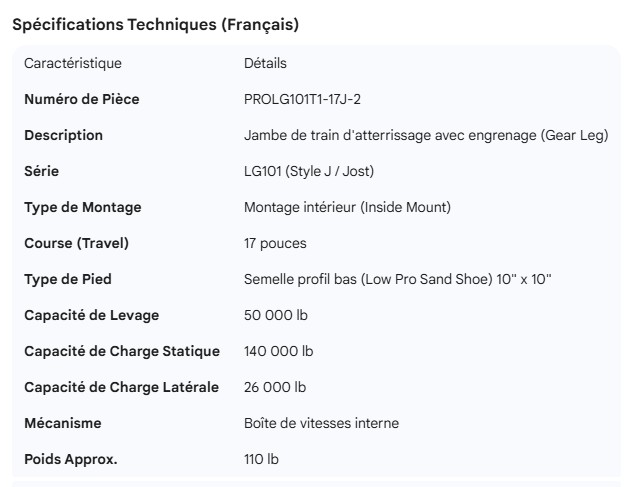Image resolution: width=627 pixels, height=487 pixels.
Task: Click the Type de Montage label
Action: 83,207
